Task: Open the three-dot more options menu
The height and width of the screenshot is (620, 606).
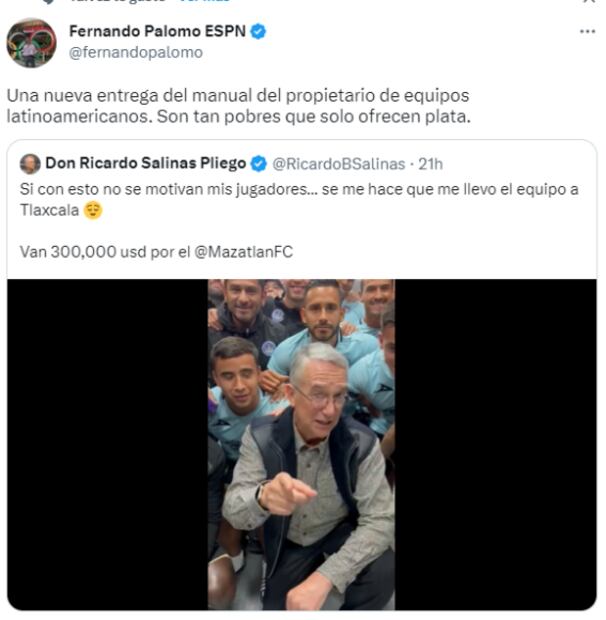Action: (x=587, y=32)
